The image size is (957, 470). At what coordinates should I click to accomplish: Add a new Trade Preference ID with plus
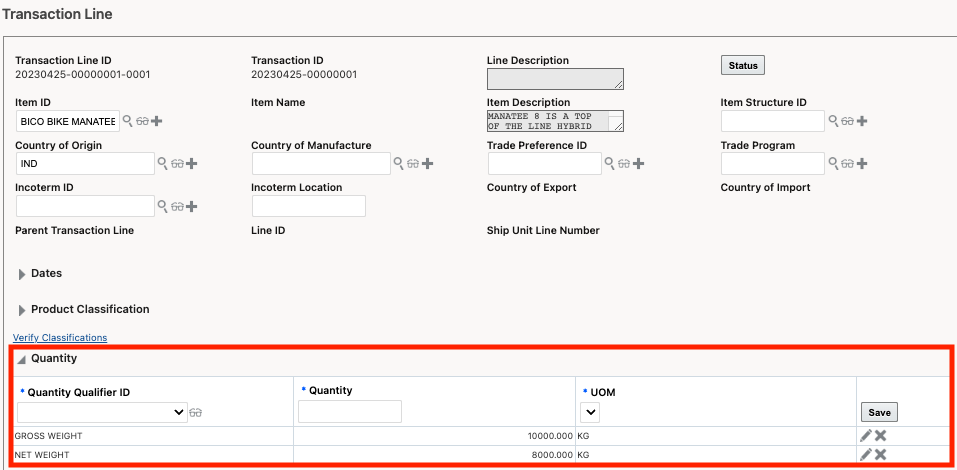point(638,163)
